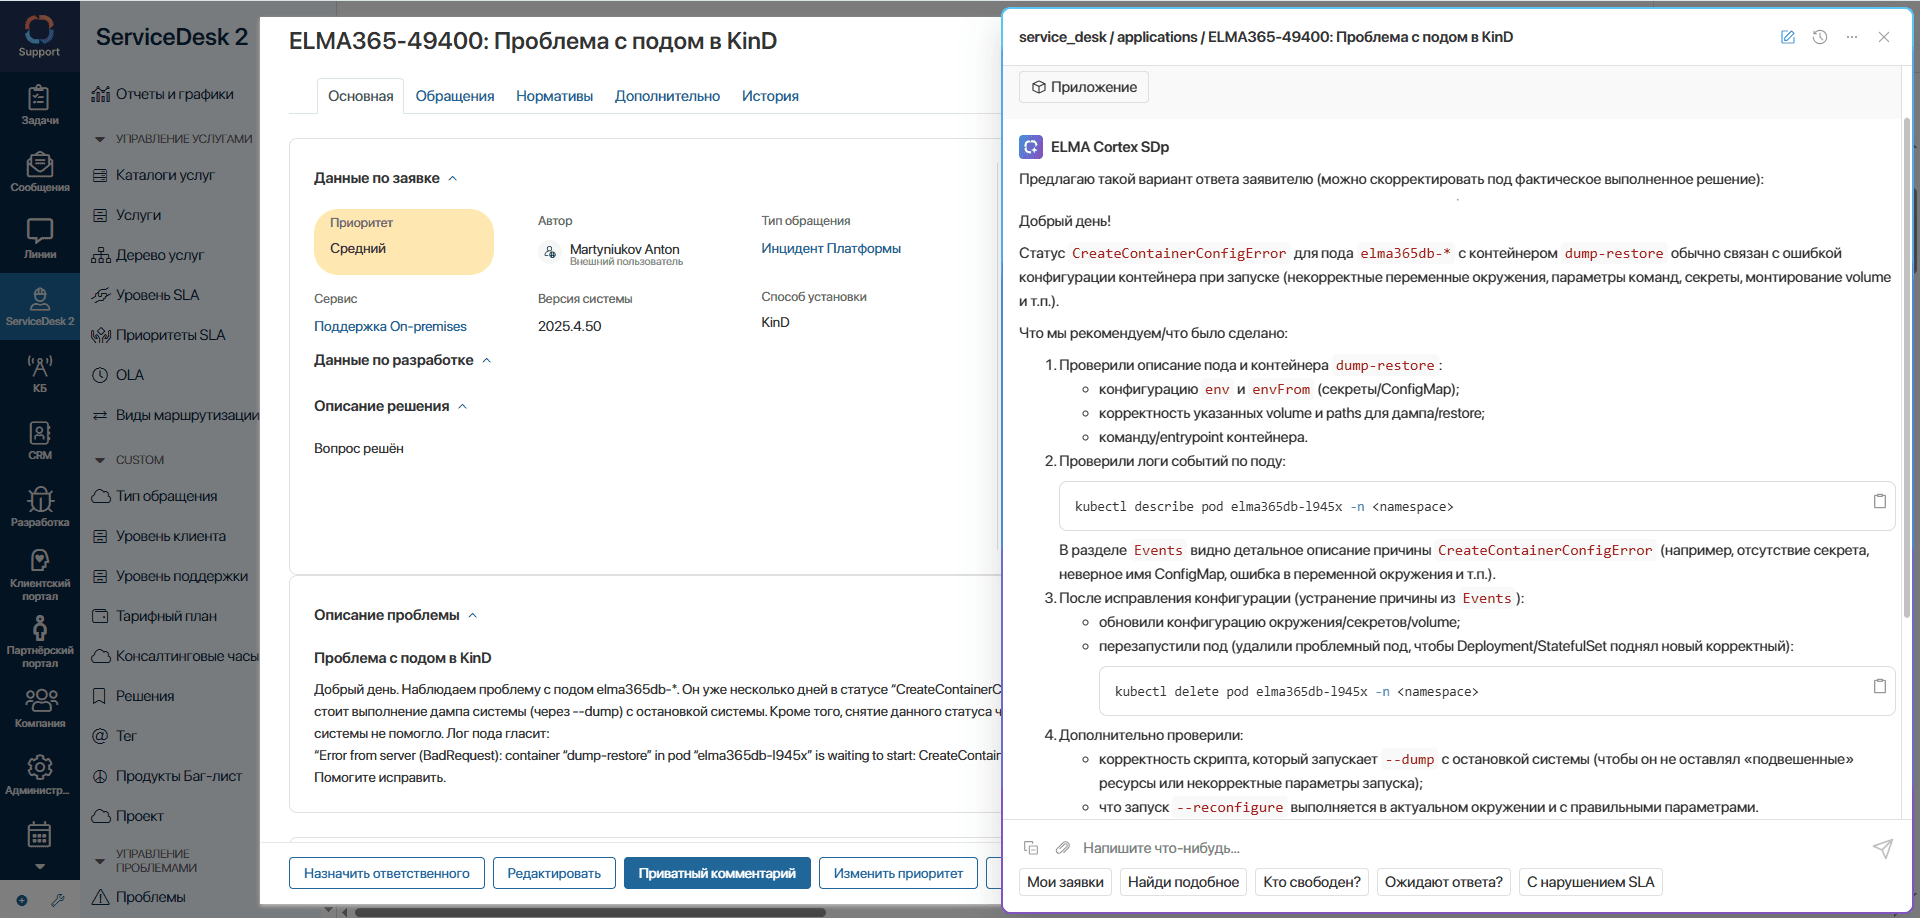This screenshot has height=918, width=1920.
Task: Collapse the Данные по заявке section
Action: [x=453, y=179]
